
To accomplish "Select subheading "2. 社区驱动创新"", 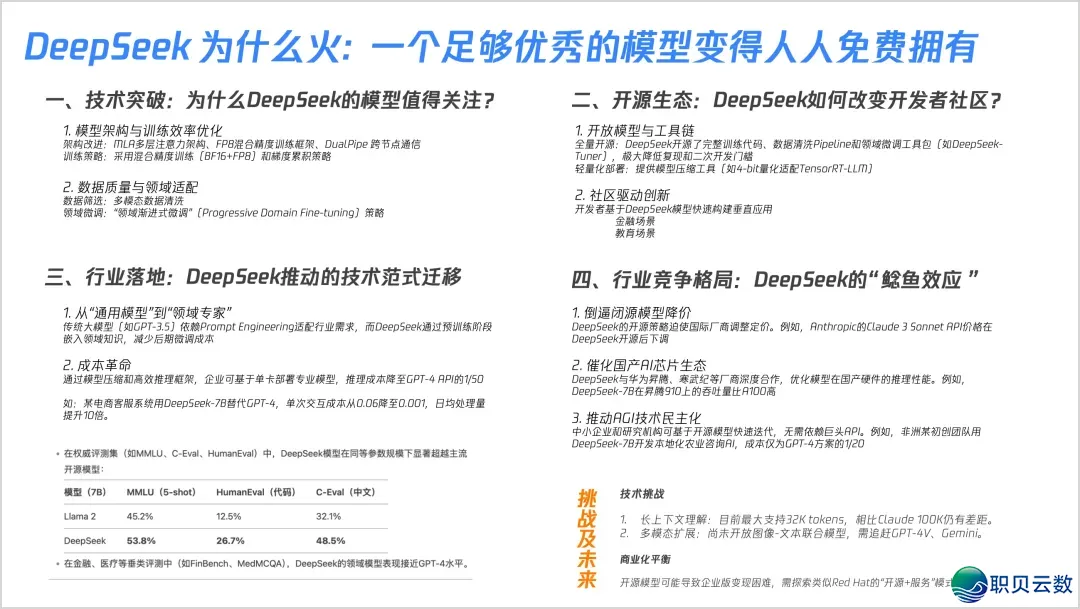I will [622, 195].
